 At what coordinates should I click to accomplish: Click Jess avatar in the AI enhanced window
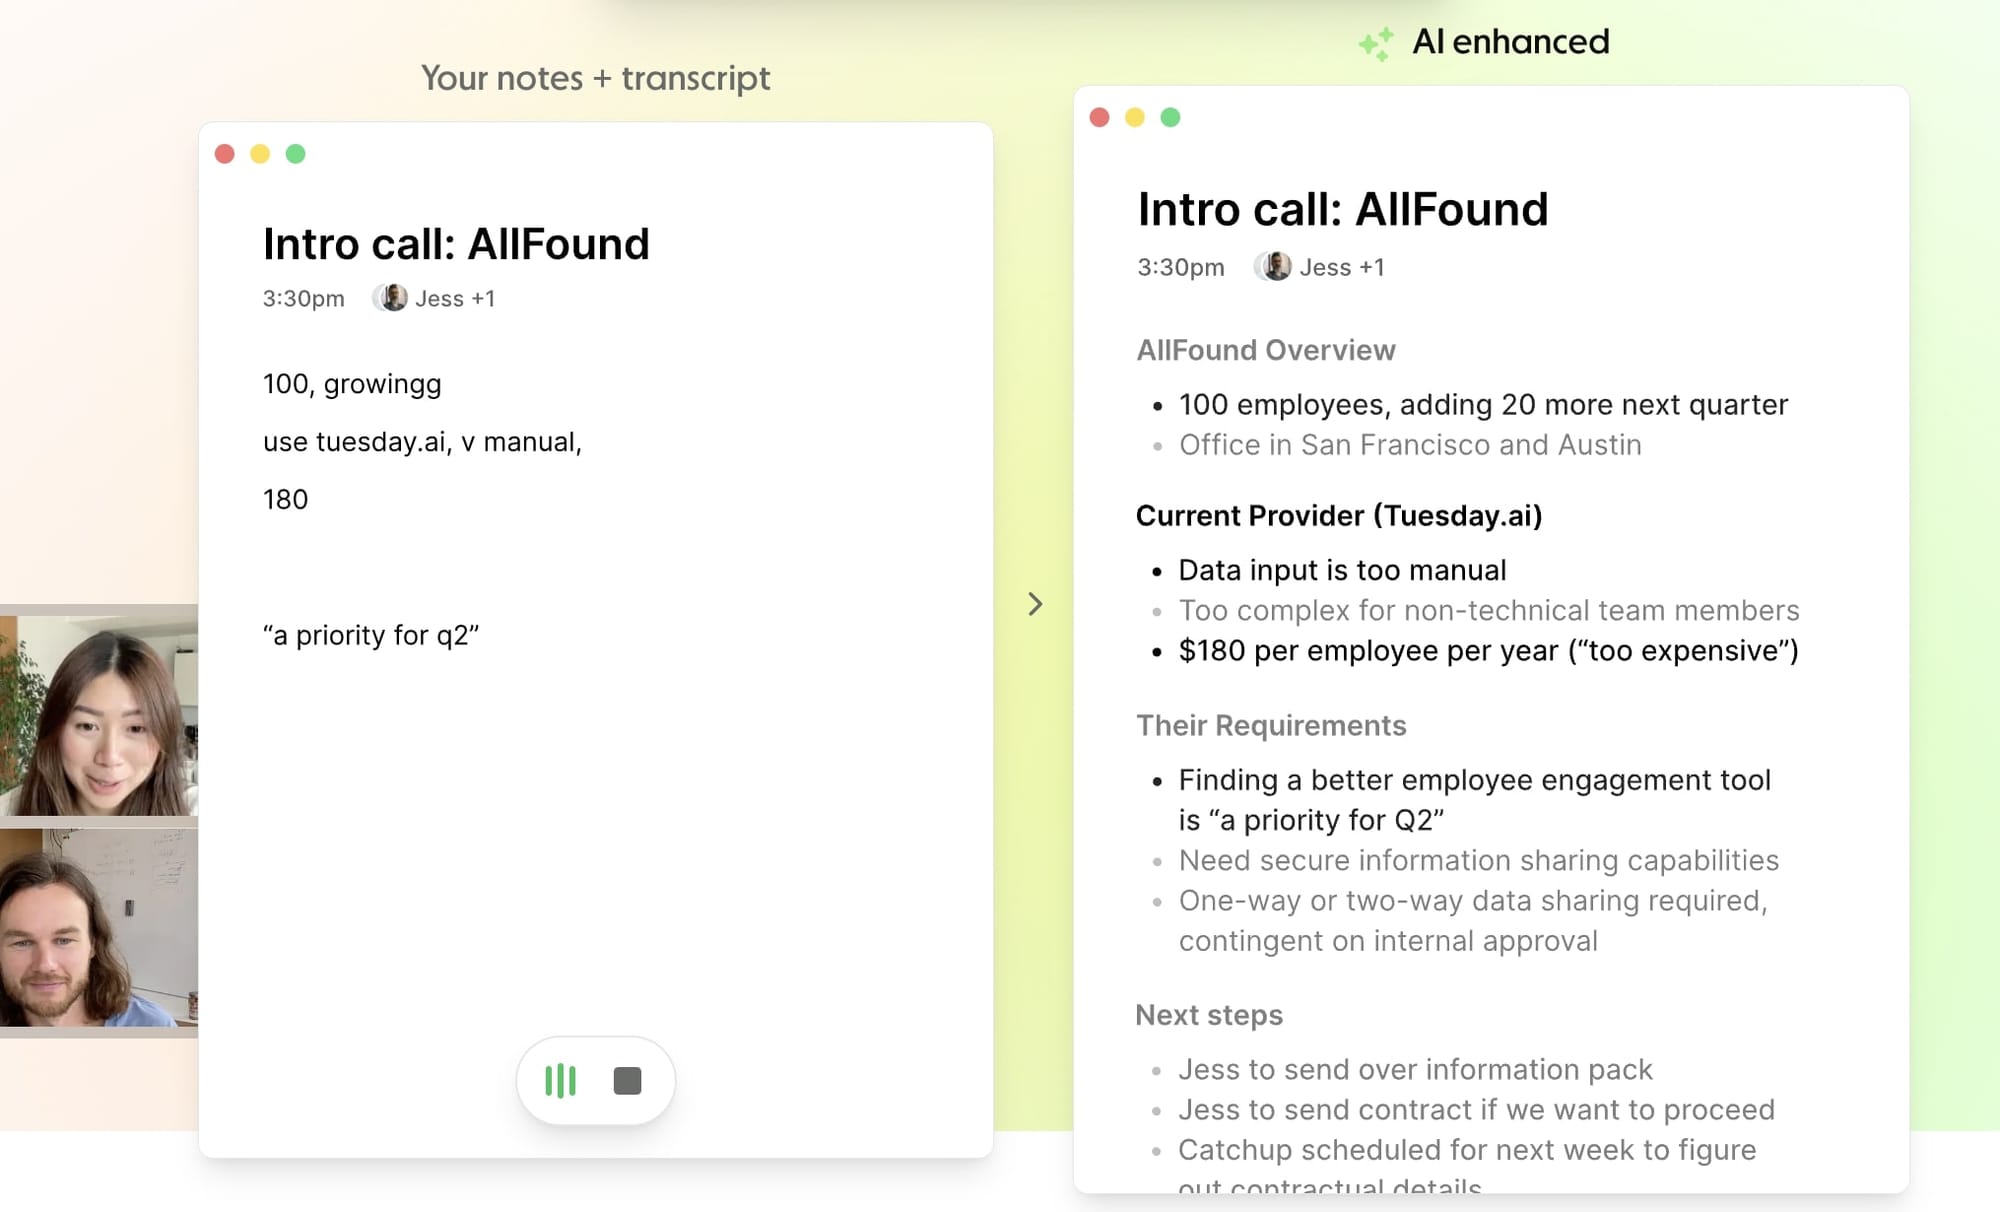coord(1275,267)
